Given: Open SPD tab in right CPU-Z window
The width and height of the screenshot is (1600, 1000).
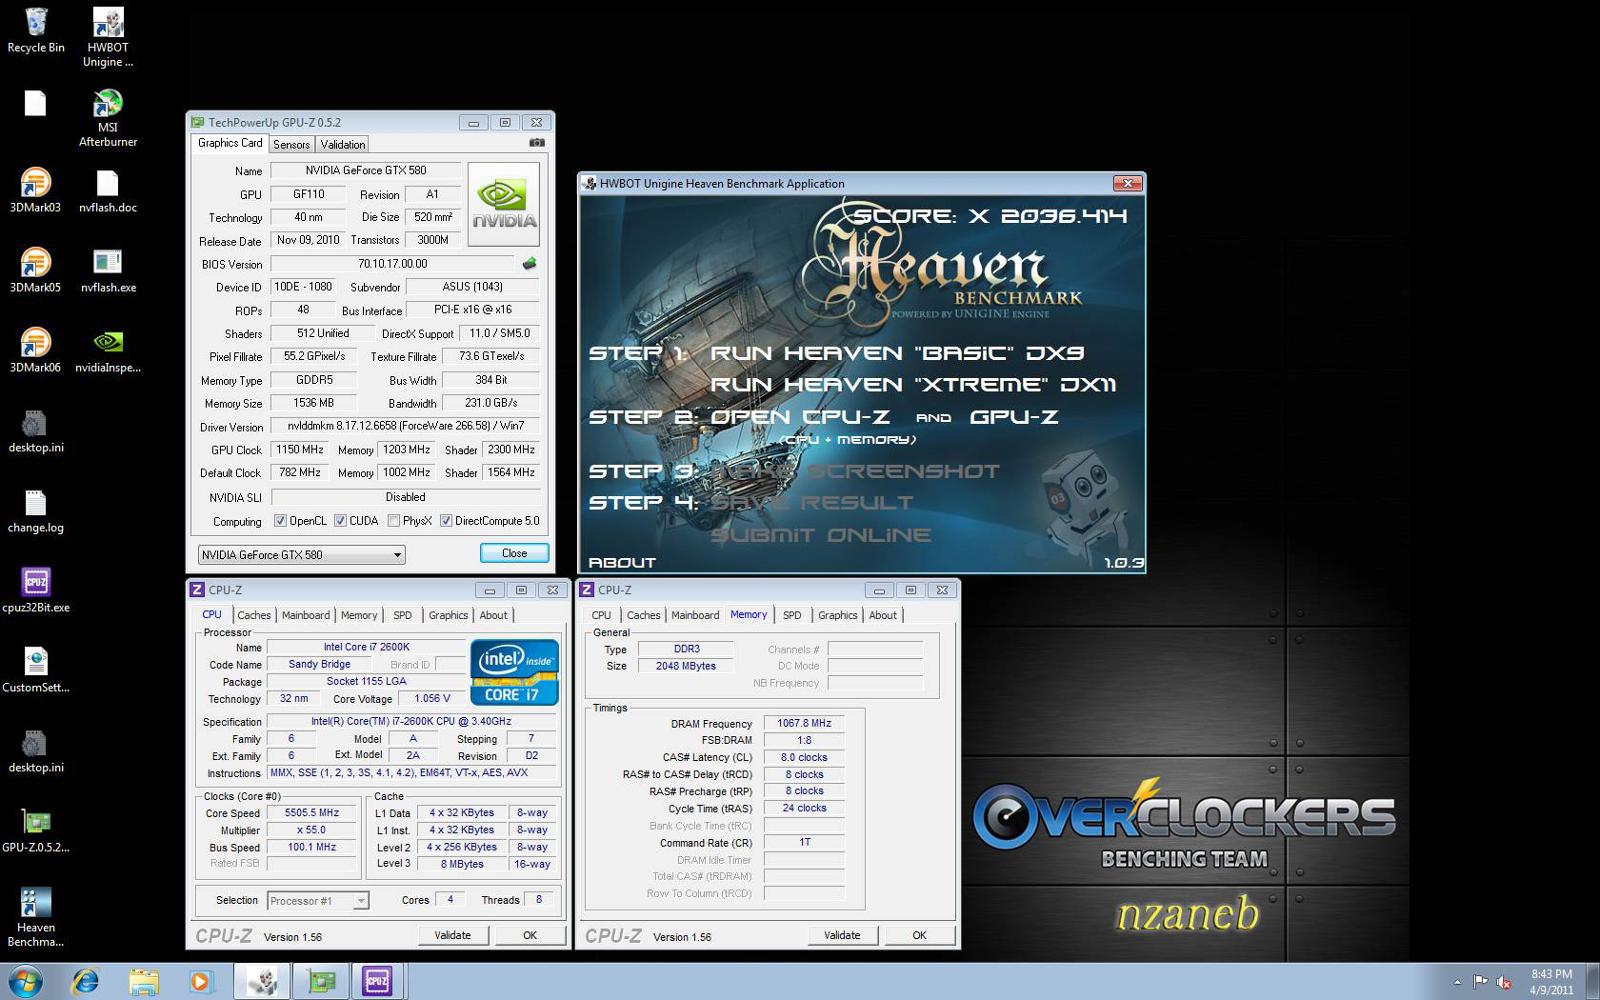Looking at the screenshot, I should [x=792, y=615].
